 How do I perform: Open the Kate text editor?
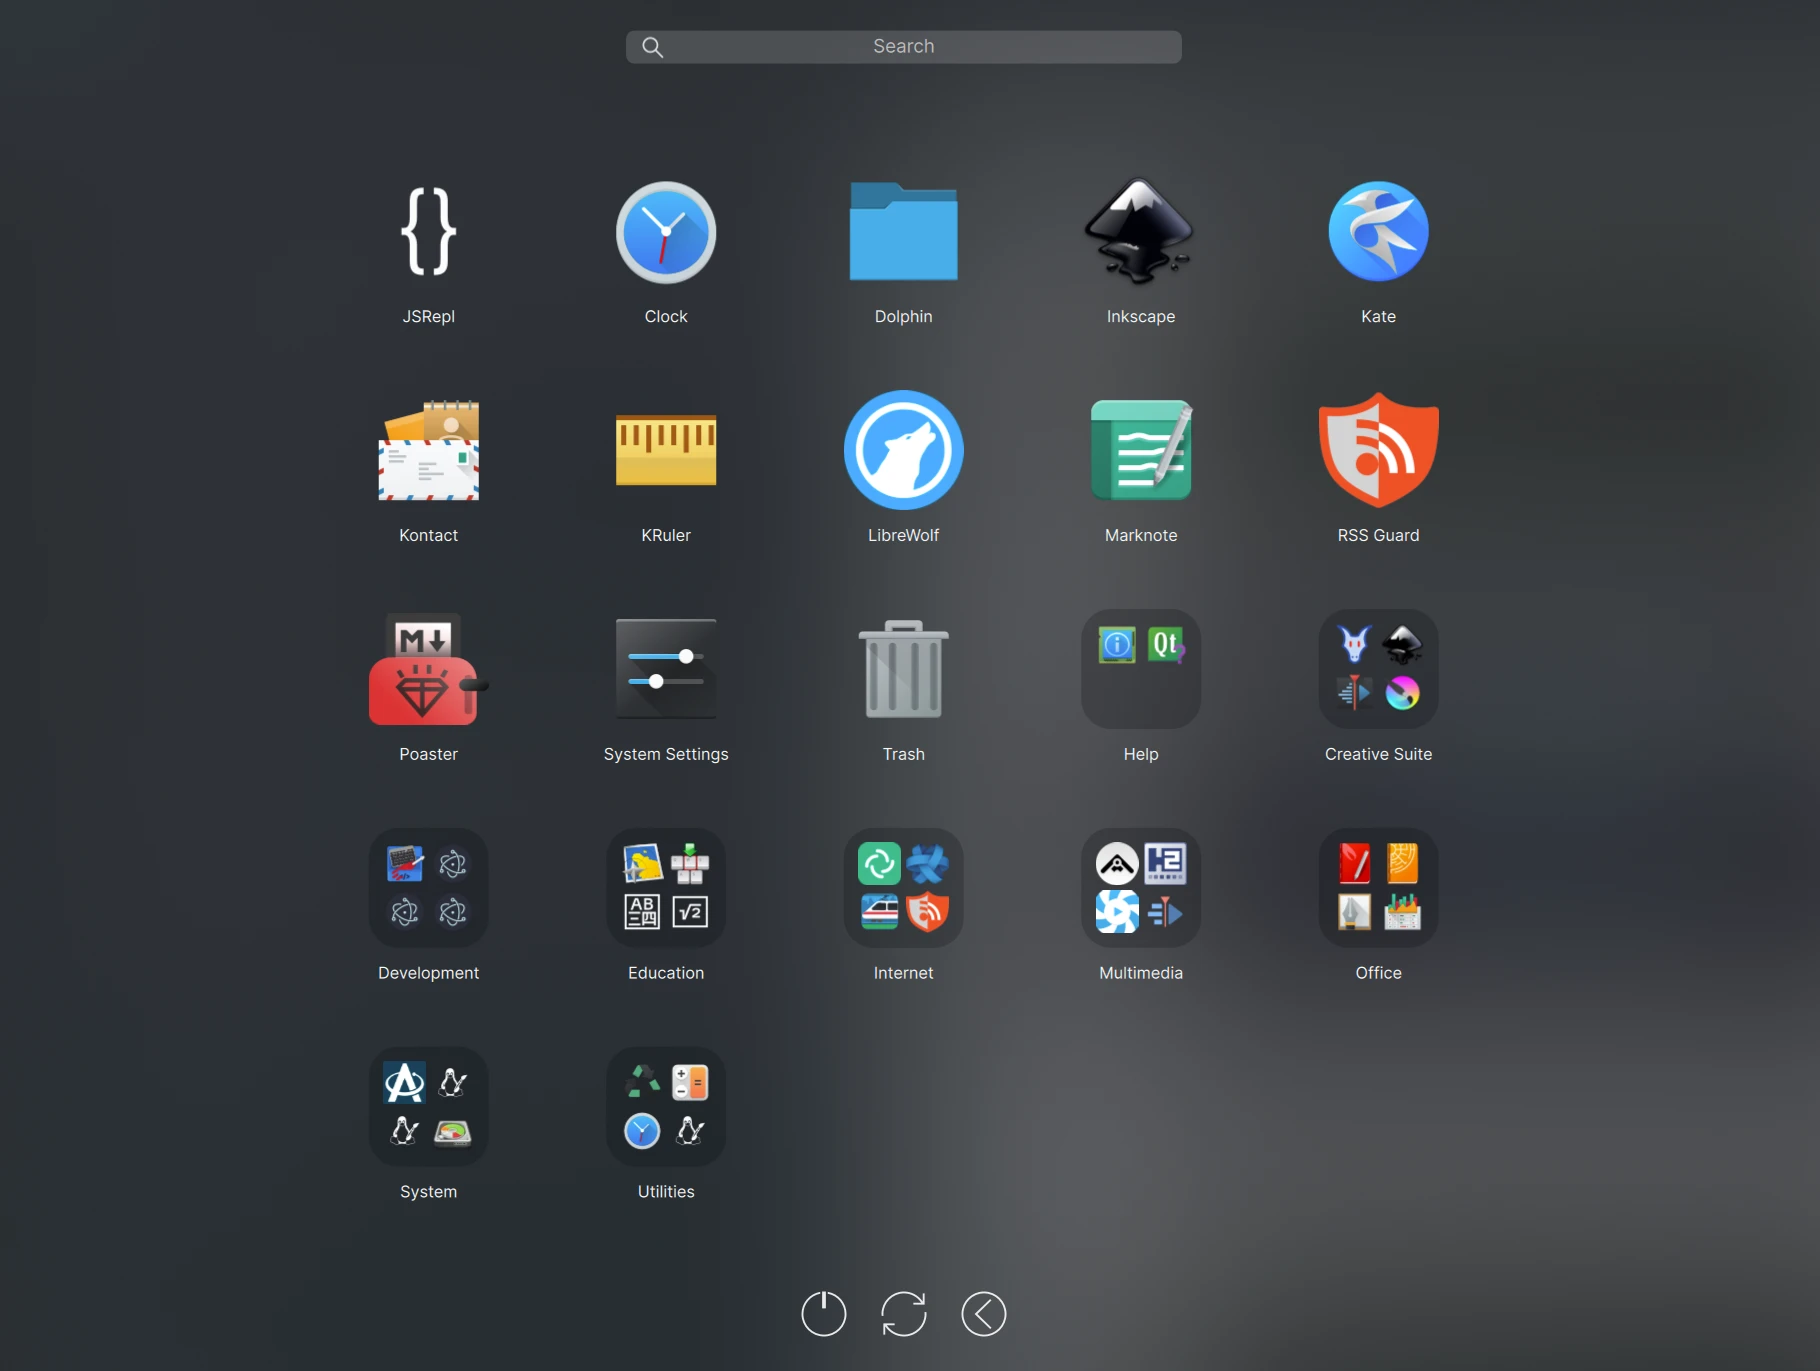[1378, 232]
